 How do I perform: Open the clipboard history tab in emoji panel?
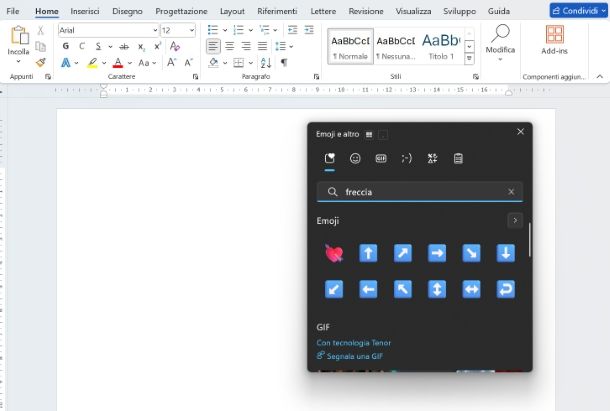point(458,158)
